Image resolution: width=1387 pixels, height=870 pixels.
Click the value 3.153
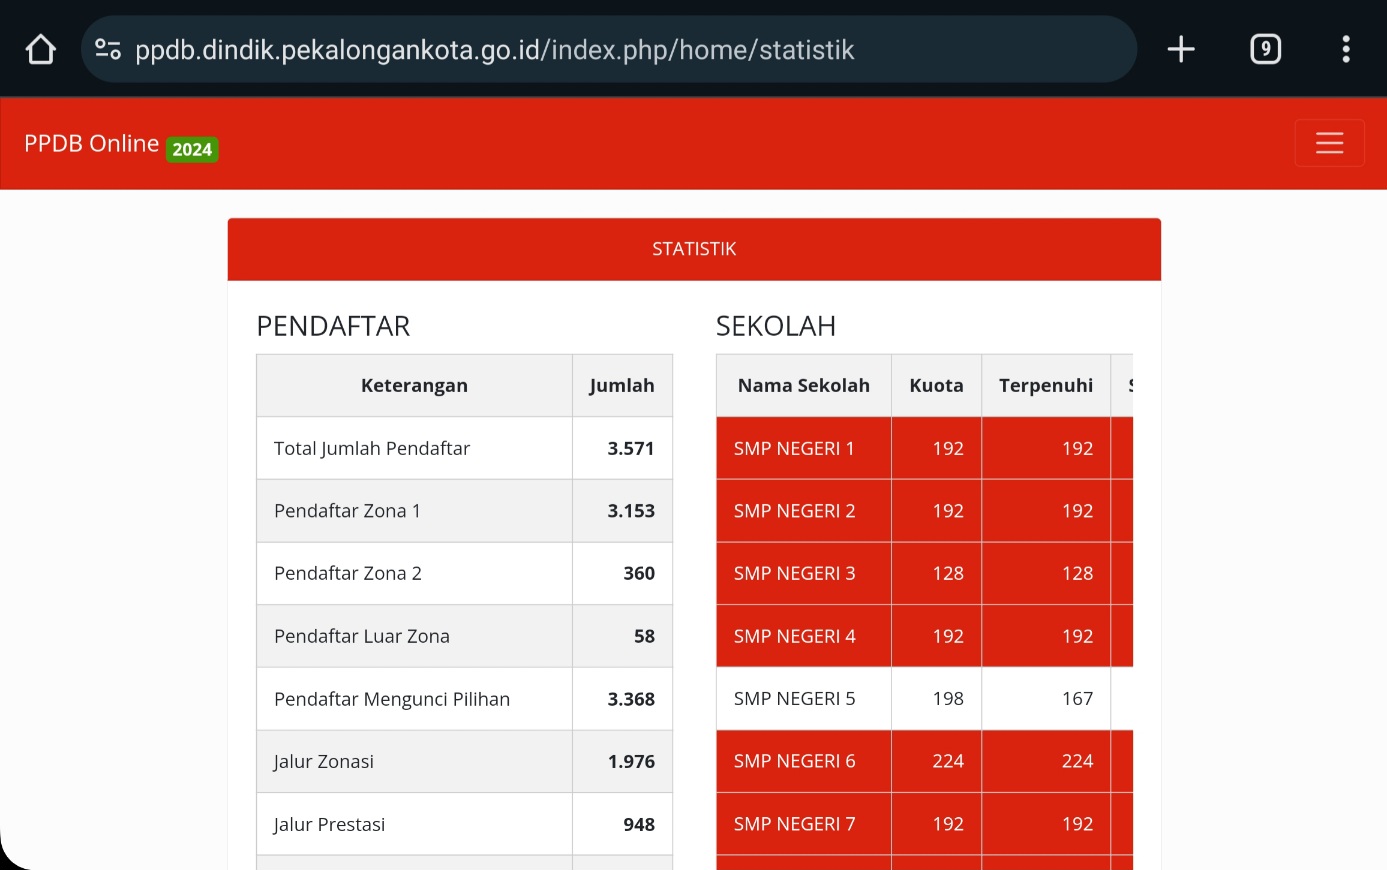point(631,511)
